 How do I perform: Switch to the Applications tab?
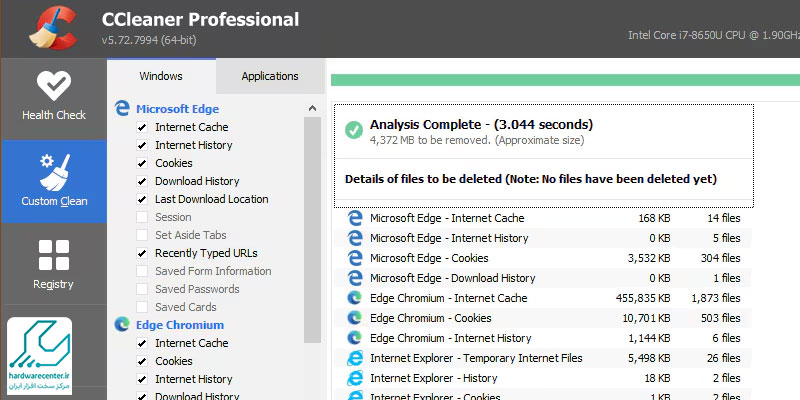(270, 76)
